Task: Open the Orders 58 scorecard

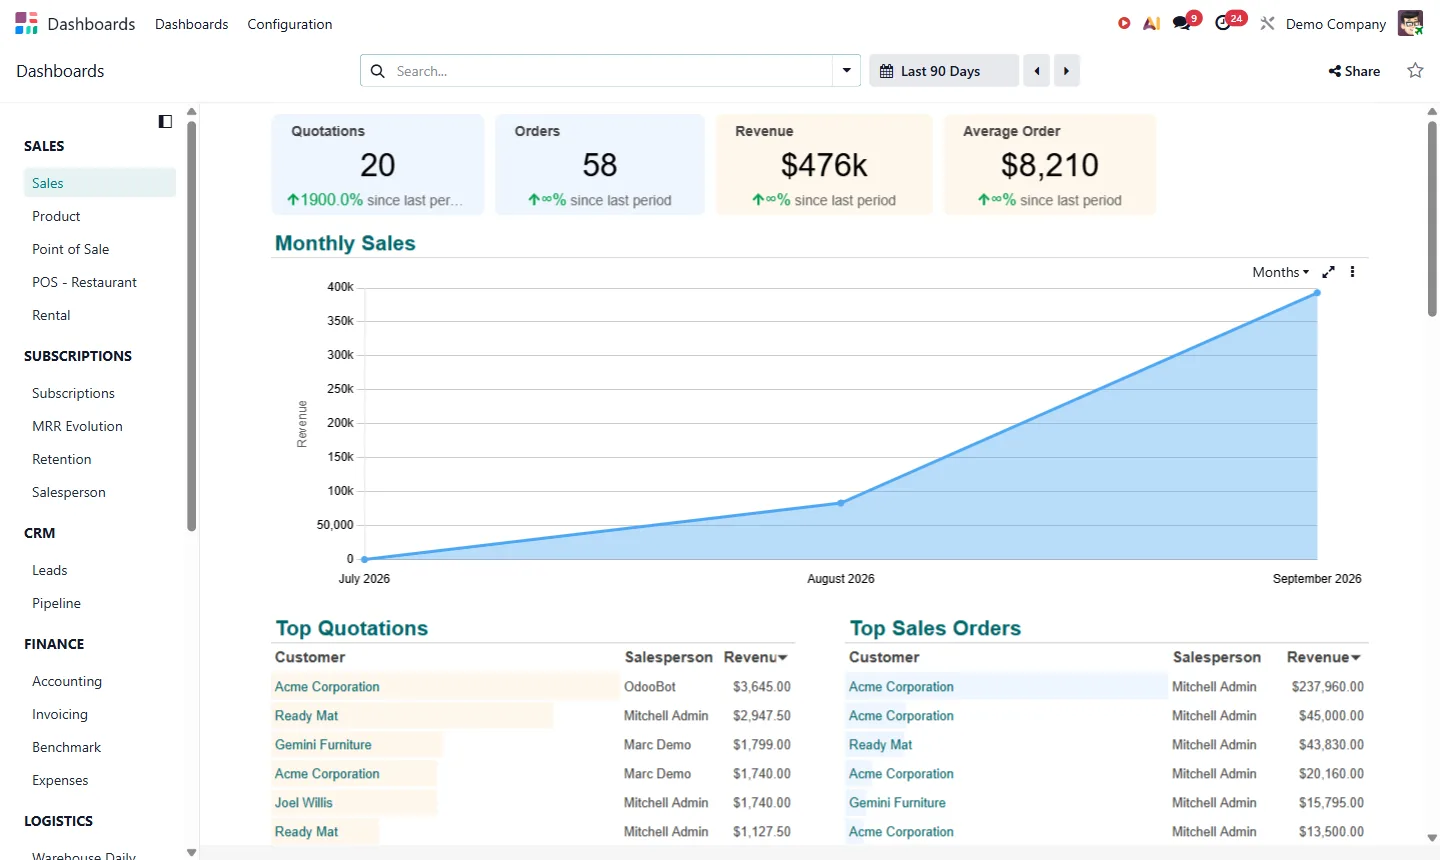Action: point(600,164)
